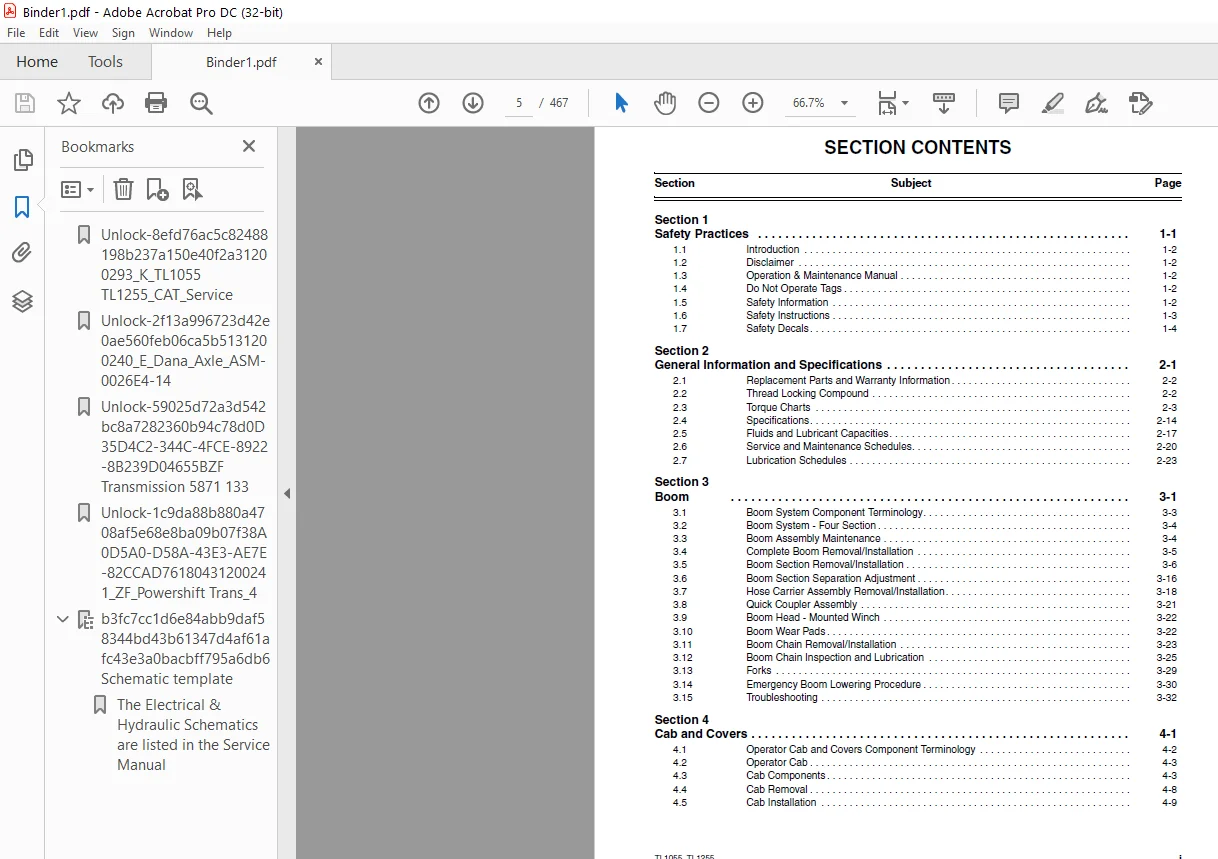Show Page Thumbnails panel
Screen dimensions: 1218x859
(x=22, y=160)
